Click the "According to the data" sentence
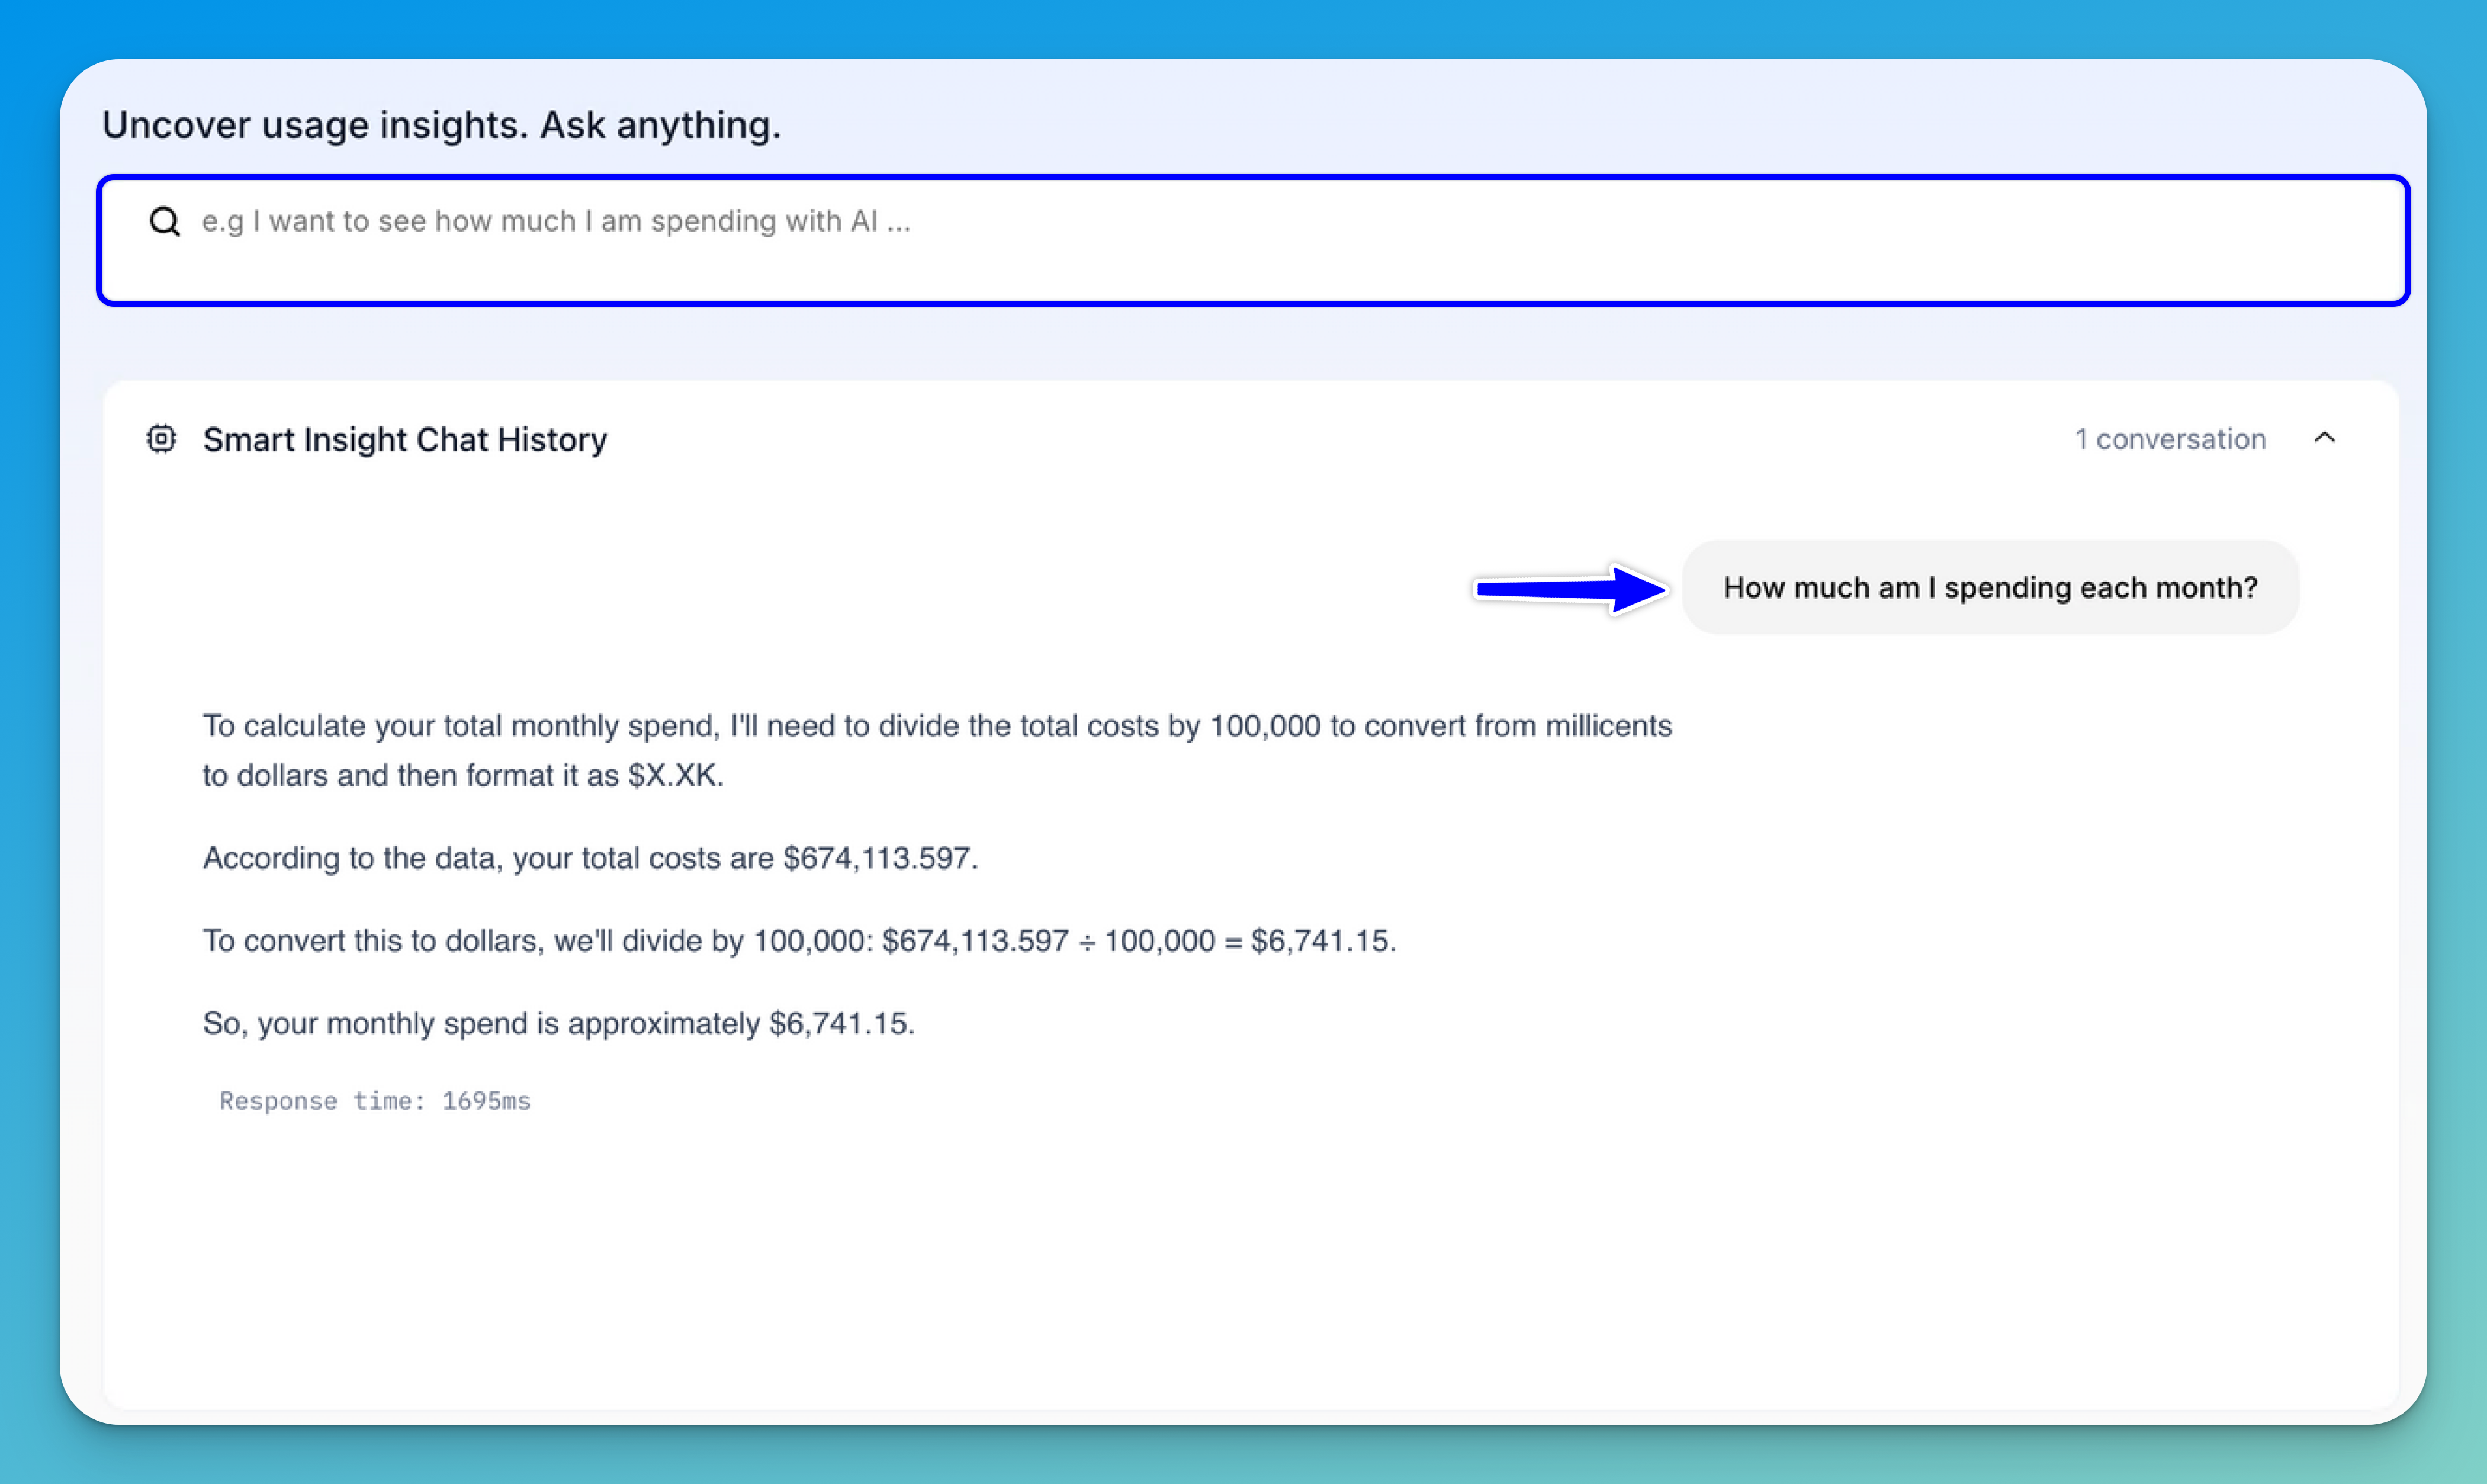2487x1484 pixels. [x=590, y=858]
